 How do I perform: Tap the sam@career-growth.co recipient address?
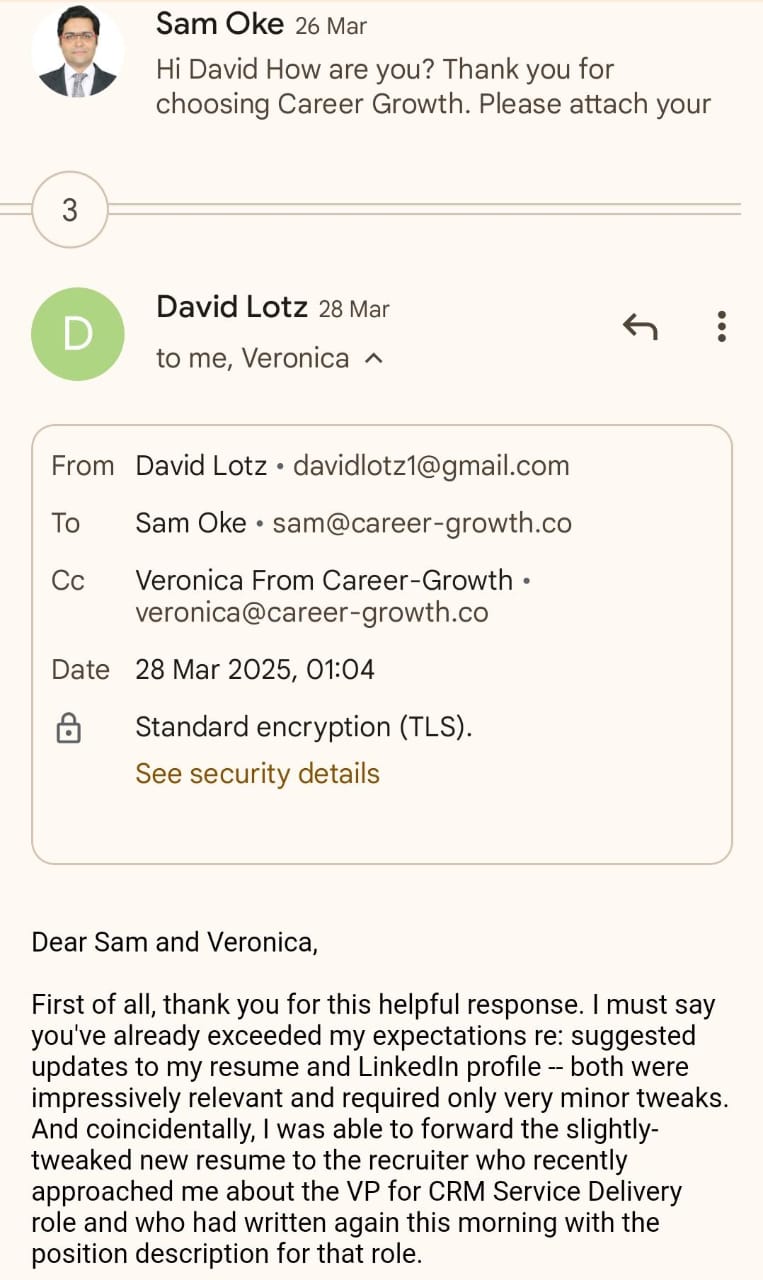[422, 523]
